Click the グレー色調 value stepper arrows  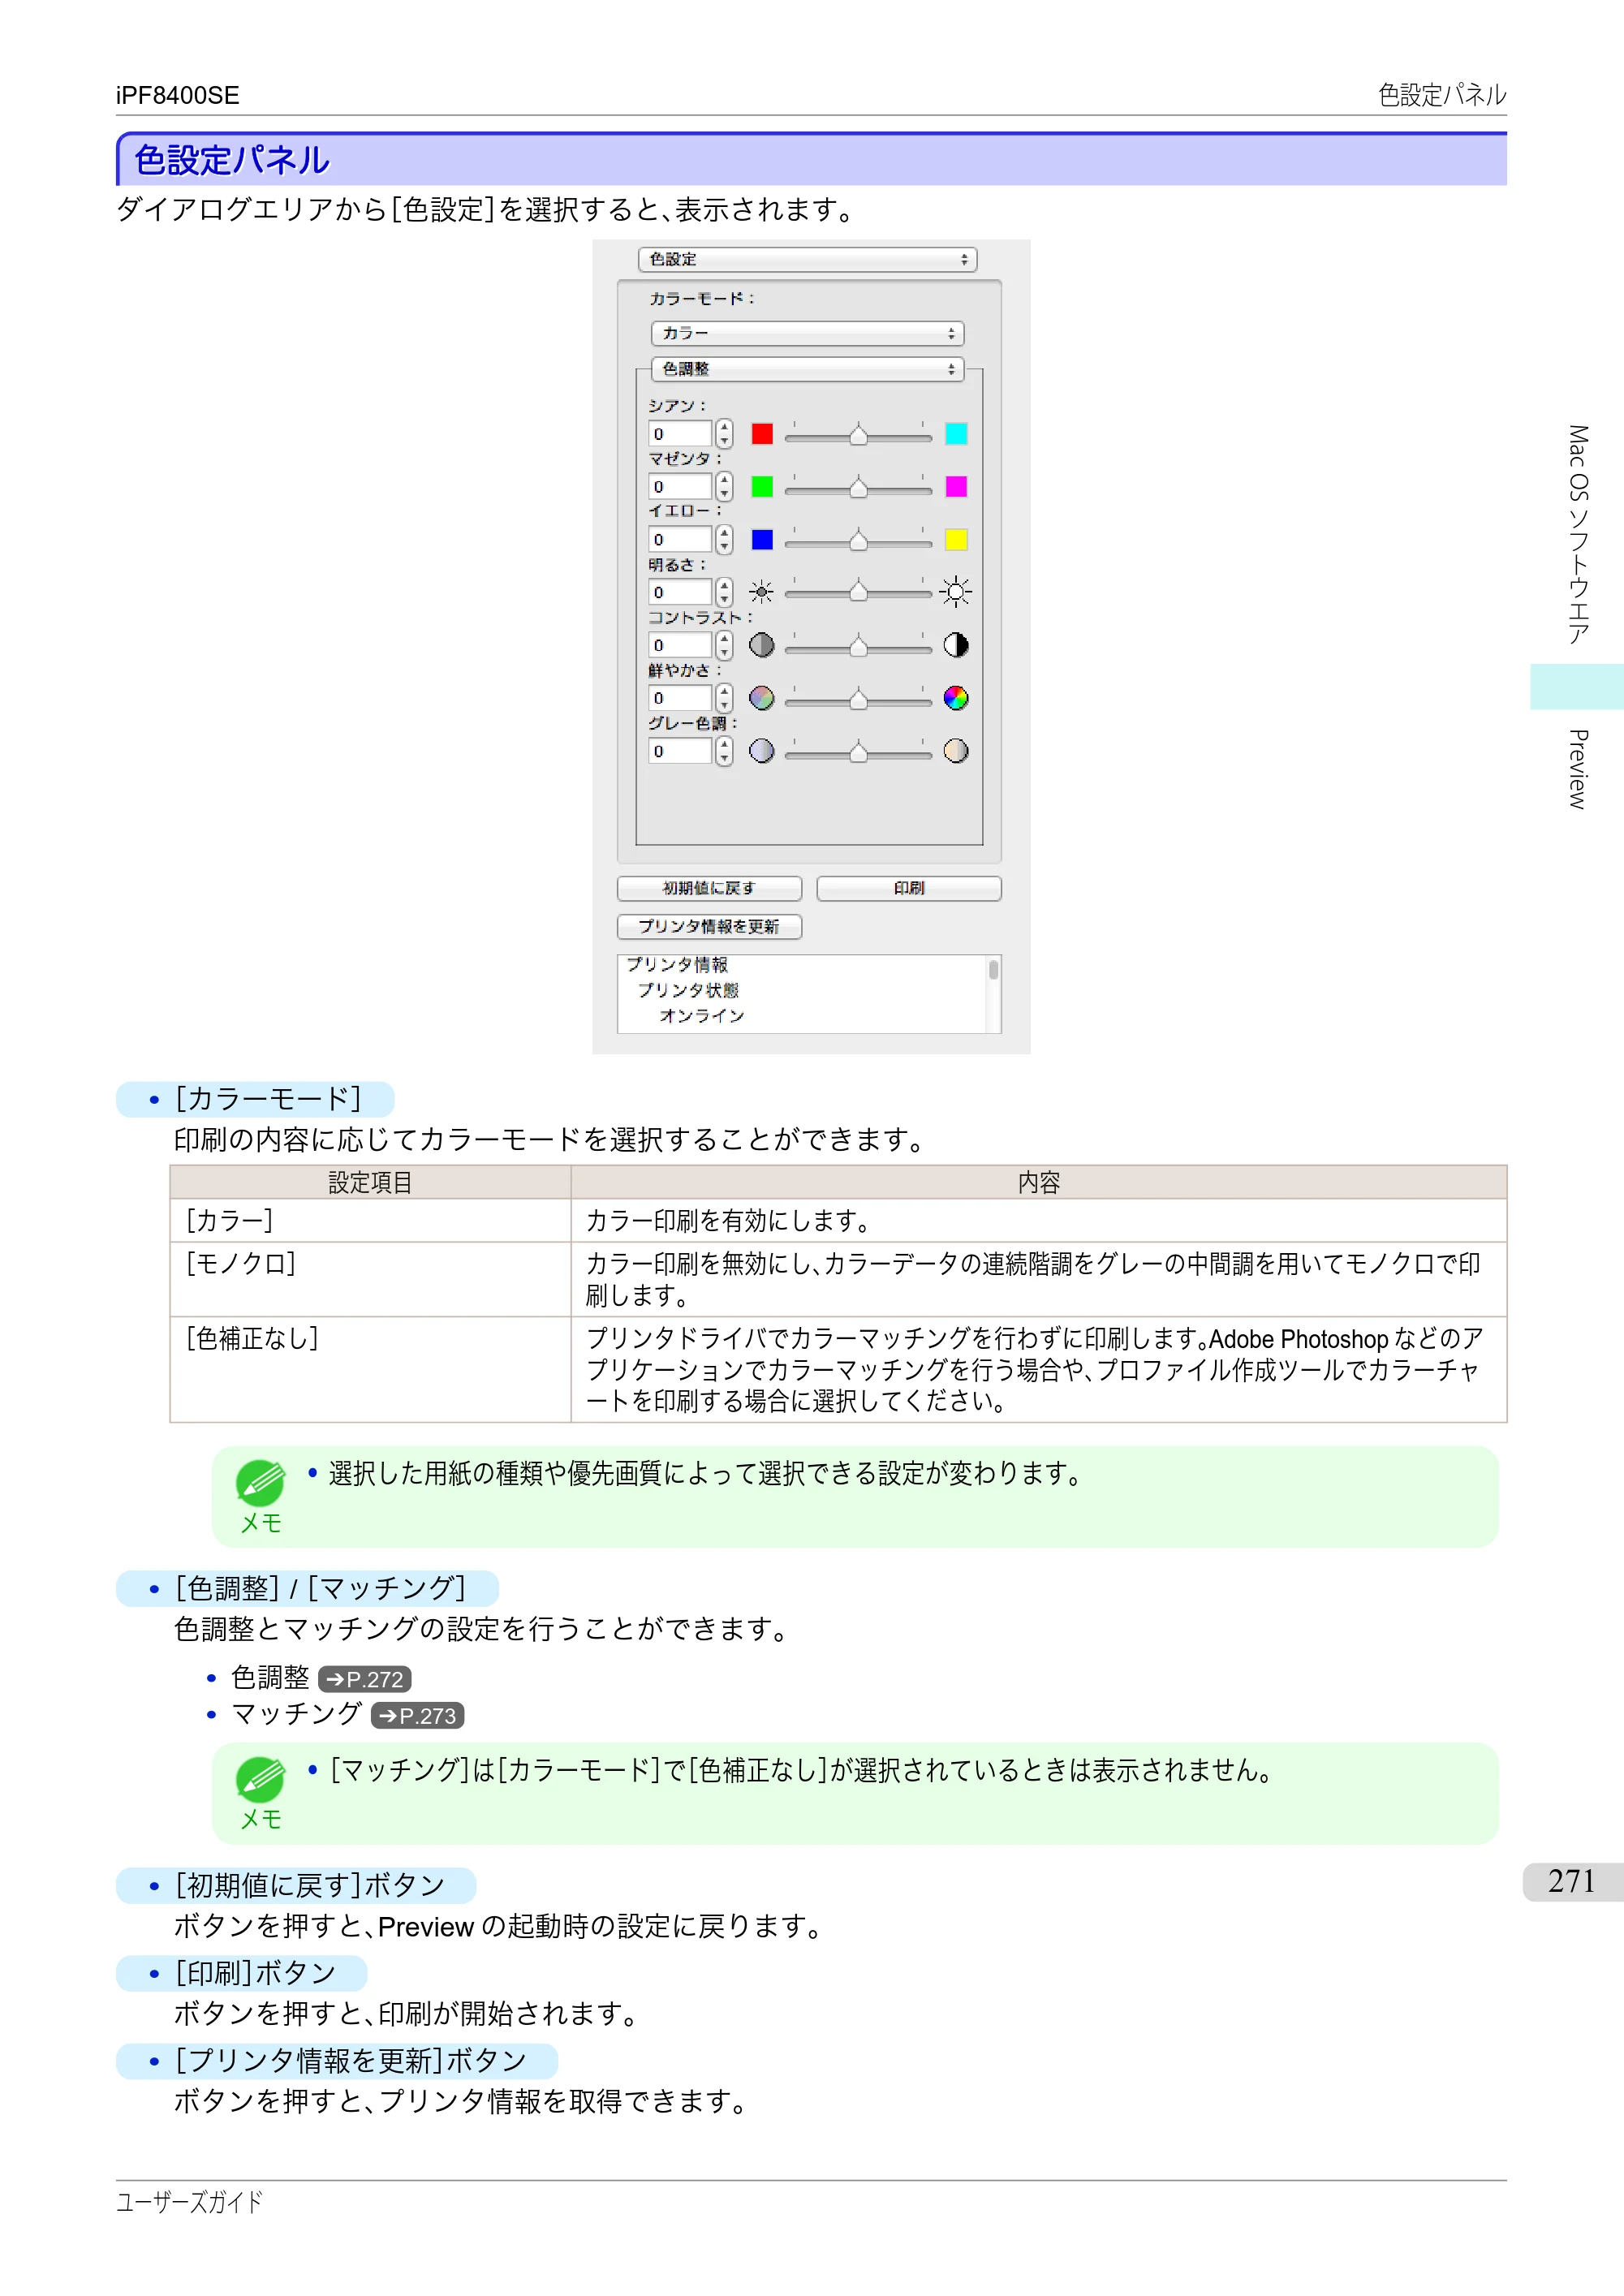tap(724, 751)
